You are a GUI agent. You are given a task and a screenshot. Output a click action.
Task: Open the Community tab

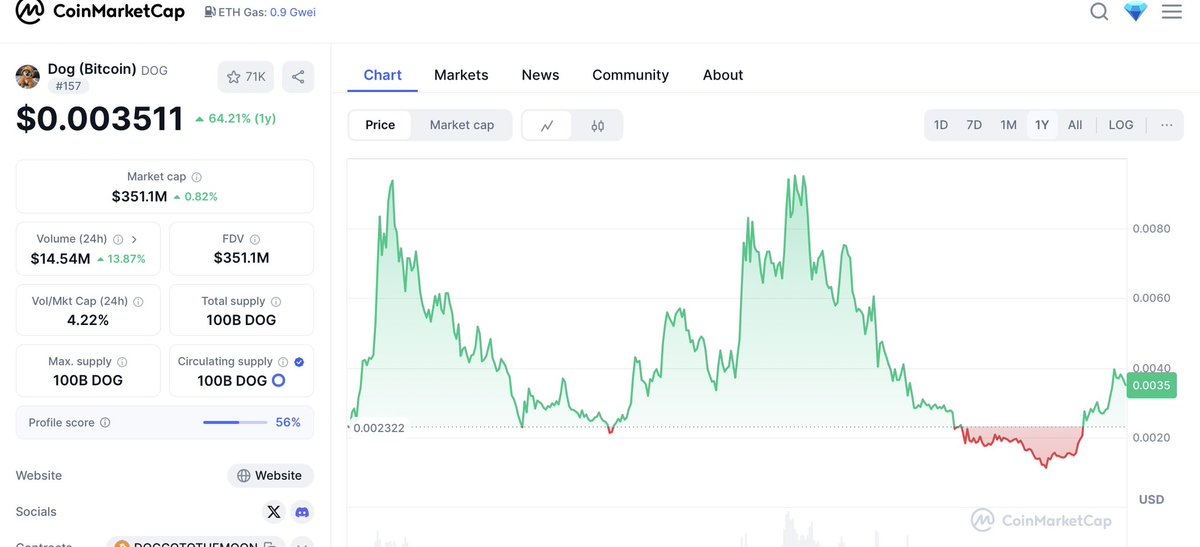[x=630, y=75]
